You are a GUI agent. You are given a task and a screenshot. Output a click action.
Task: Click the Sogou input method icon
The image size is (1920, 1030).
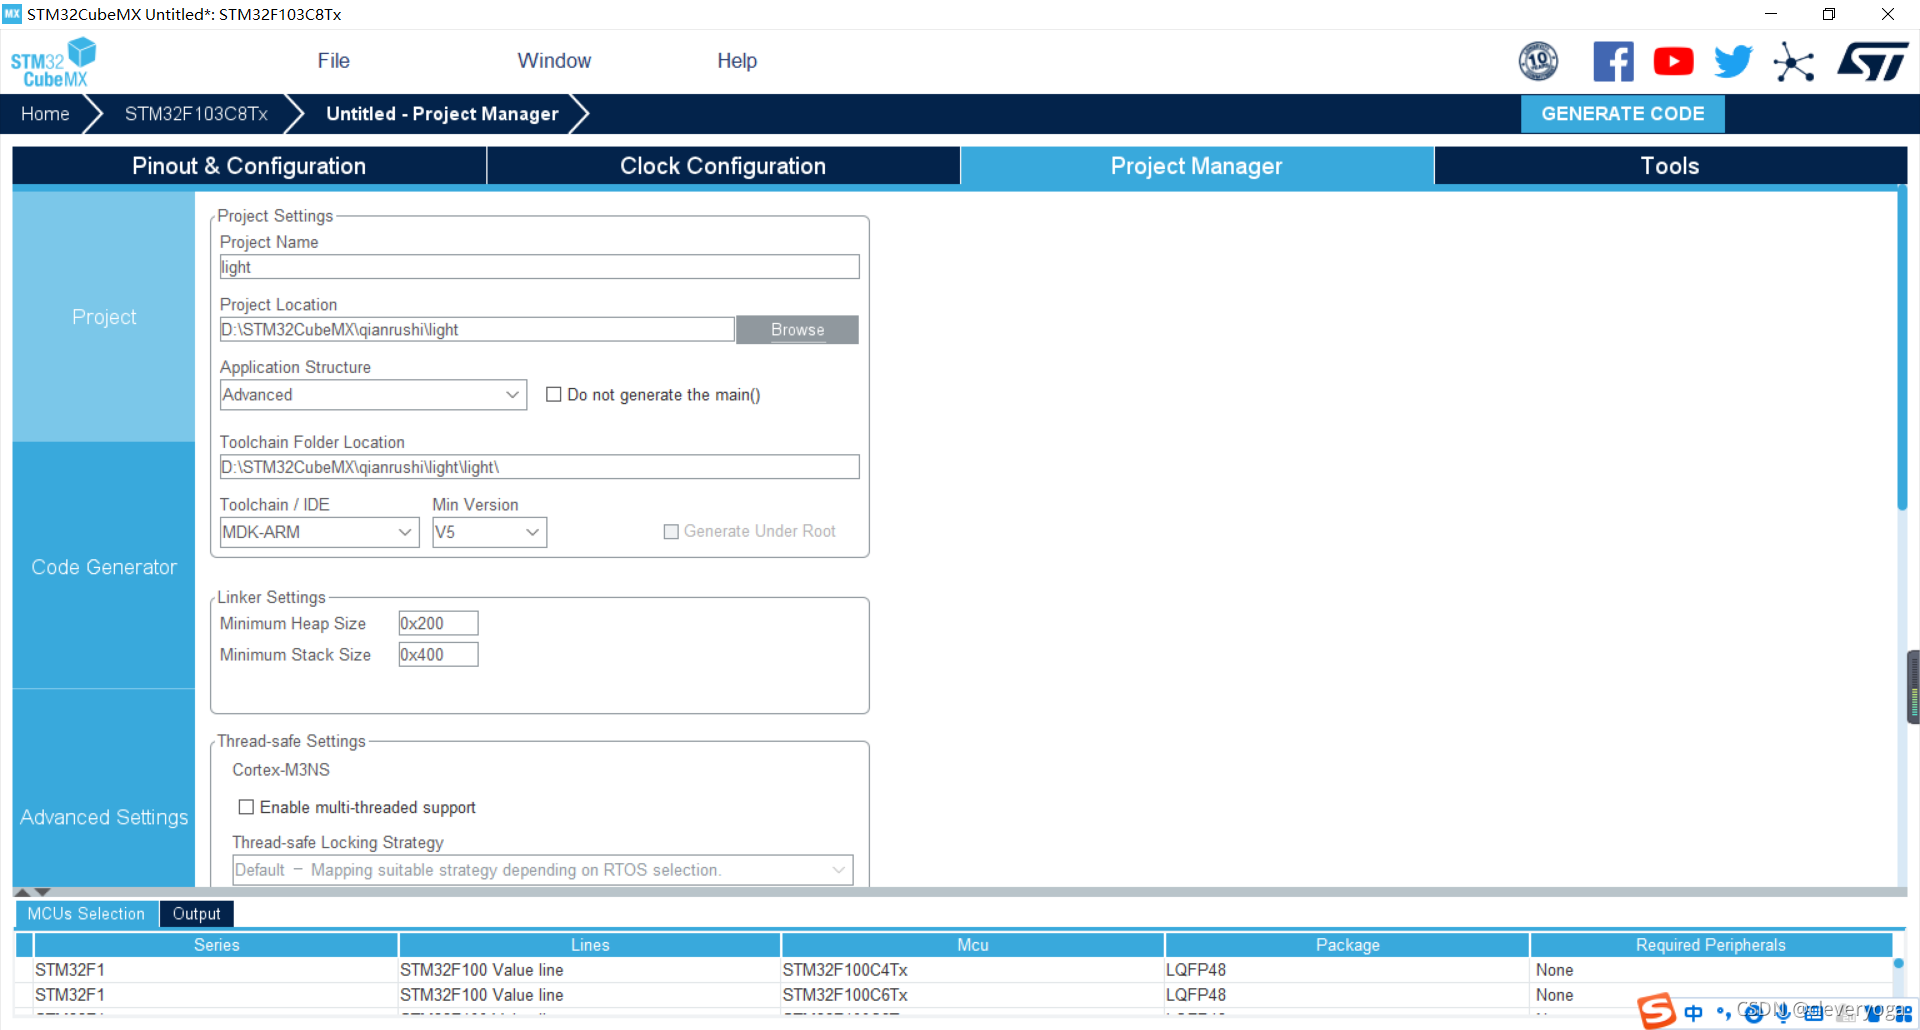point(1656,1011)
